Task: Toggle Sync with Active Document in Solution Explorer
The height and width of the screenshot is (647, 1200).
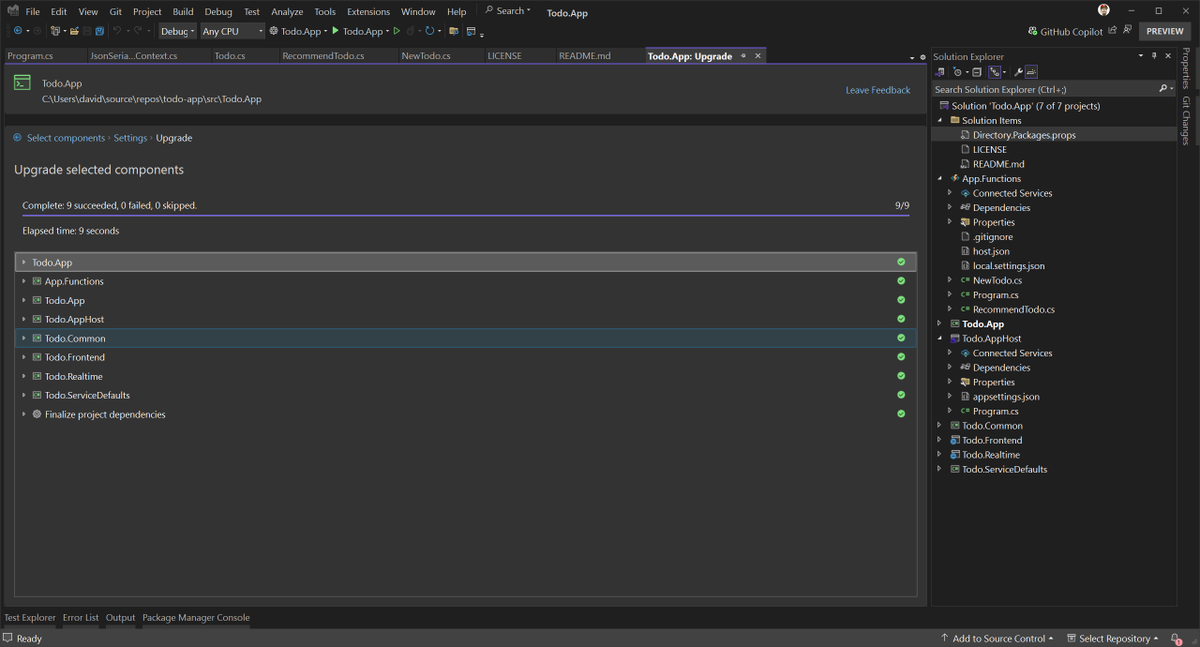Action: click(995, 72)
